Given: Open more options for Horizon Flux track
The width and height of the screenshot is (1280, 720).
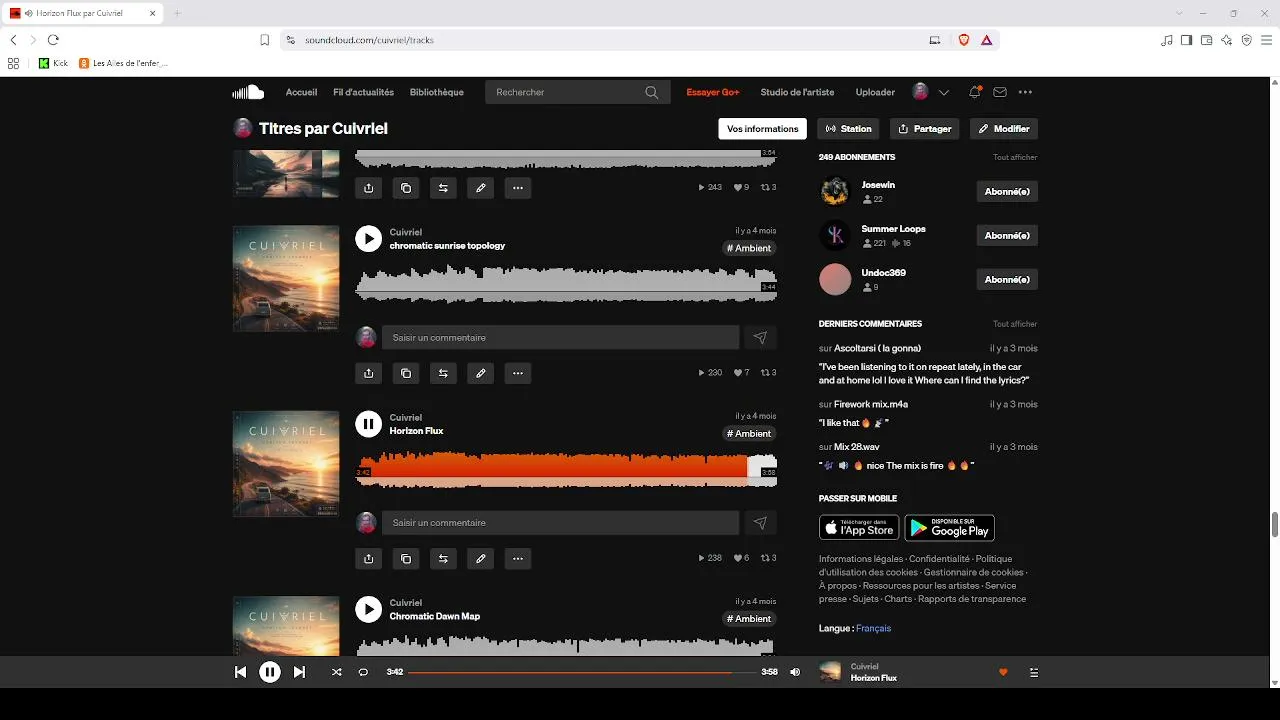Looking at the screenshot, I should coord(518,558).
